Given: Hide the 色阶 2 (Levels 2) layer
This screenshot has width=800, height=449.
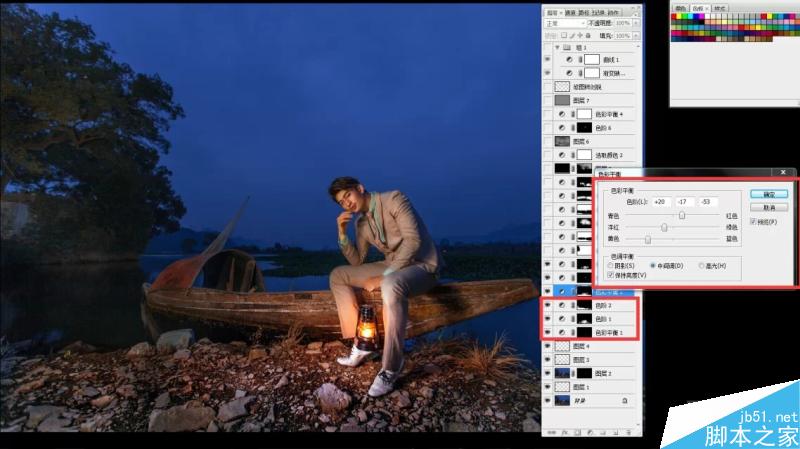Looking at the screenshot, I should (548, 305).
